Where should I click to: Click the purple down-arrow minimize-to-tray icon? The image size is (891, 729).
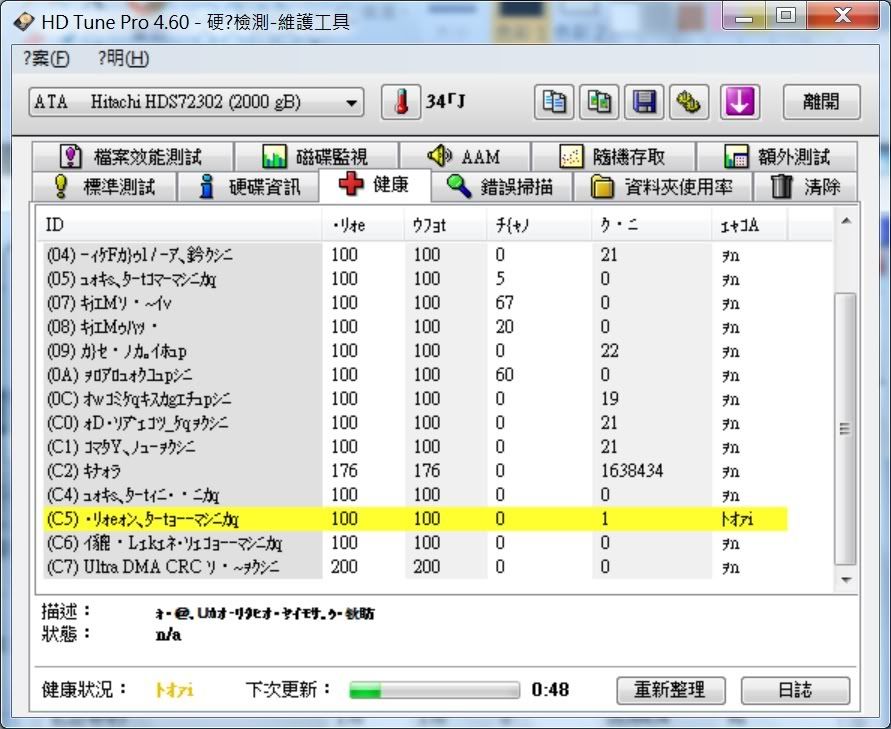click(740, 102)
